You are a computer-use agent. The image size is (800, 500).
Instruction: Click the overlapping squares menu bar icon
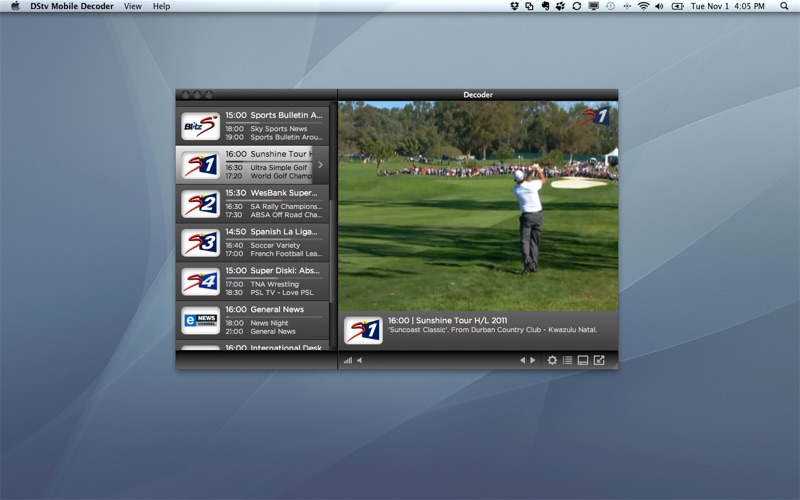tap(530, 6)
